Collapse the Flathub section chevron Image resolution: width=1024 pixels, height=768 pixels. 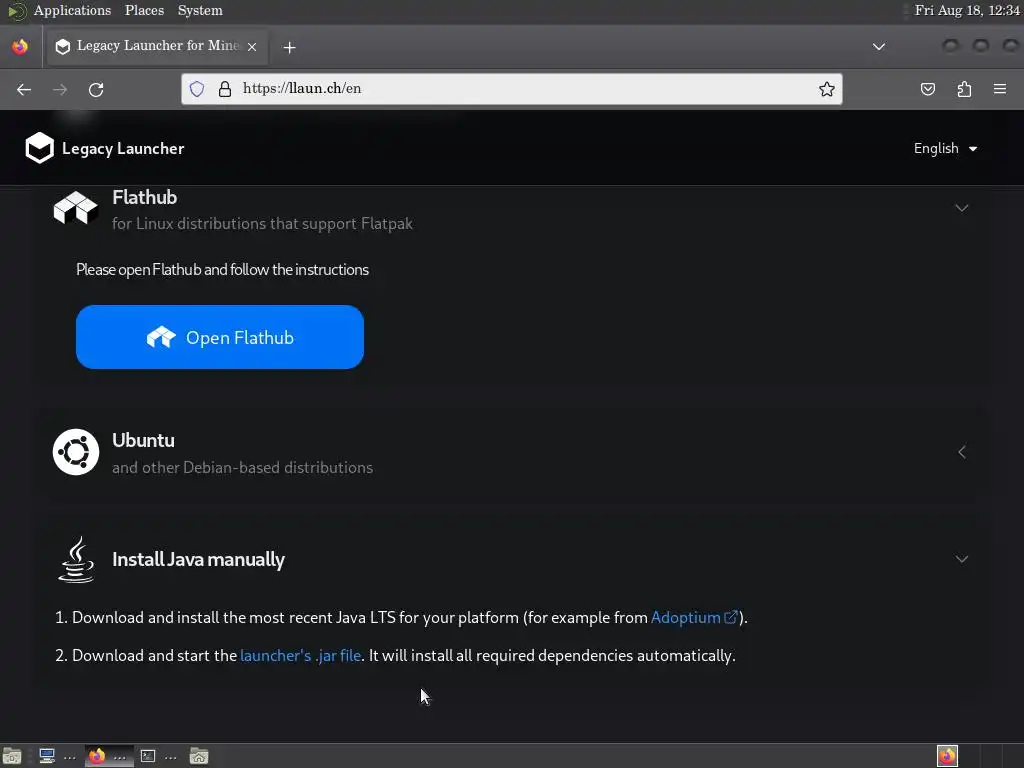pos(961,208)
